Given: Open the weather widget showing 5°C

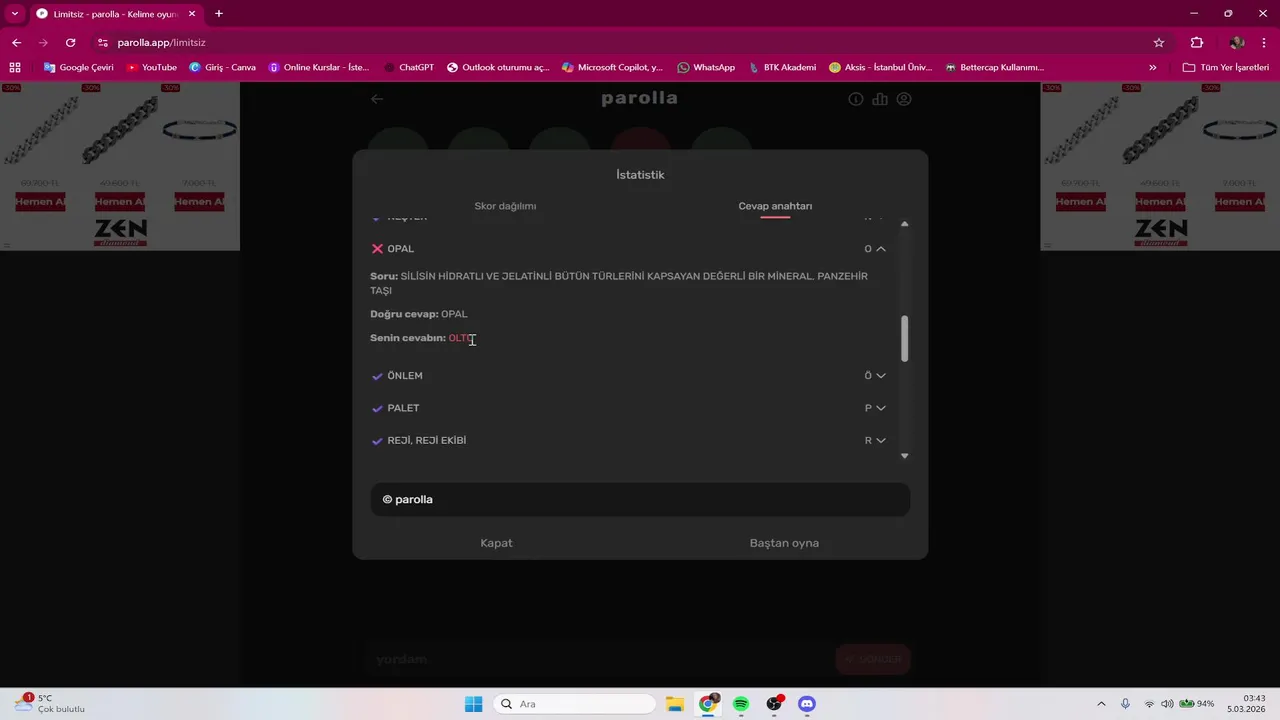Looking at the screenshot, I should click(x=50, y=704).
